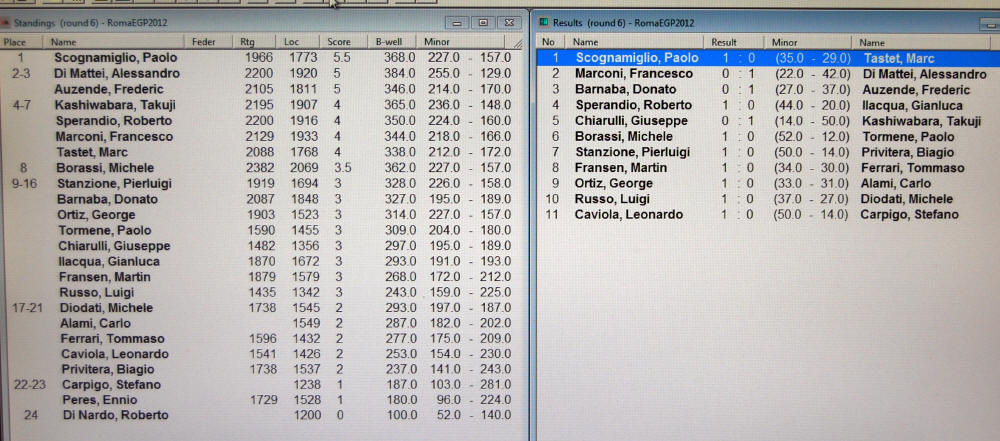Click opponent Di Mattei, Alessandro in Results
1000x441 pixels.
tap(924, 74)
